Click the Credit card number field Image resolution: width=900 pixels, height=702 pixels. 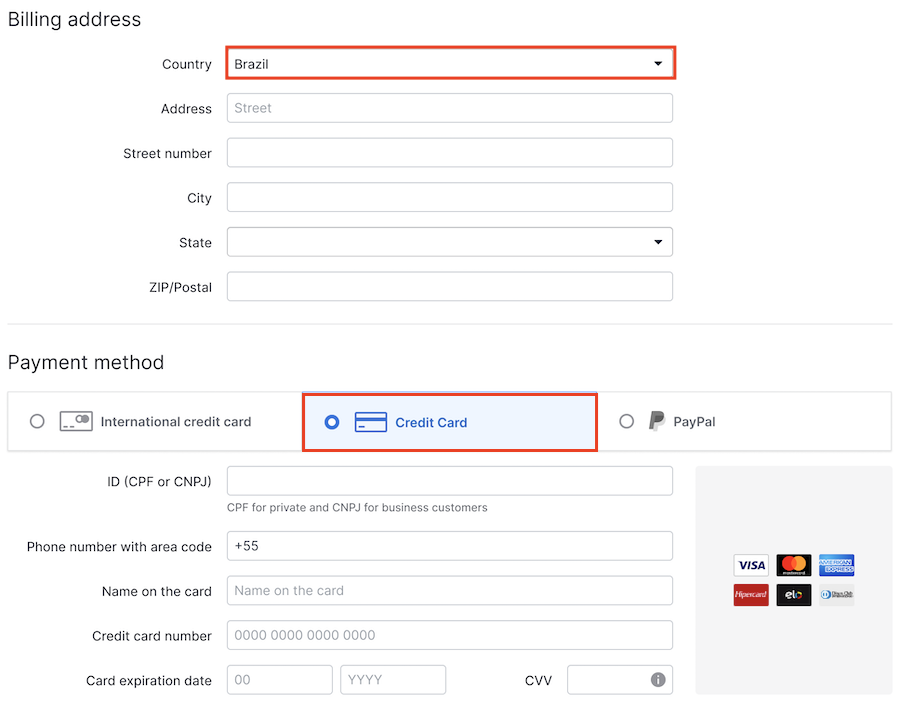pyautogui.click(x=449, y=635)
